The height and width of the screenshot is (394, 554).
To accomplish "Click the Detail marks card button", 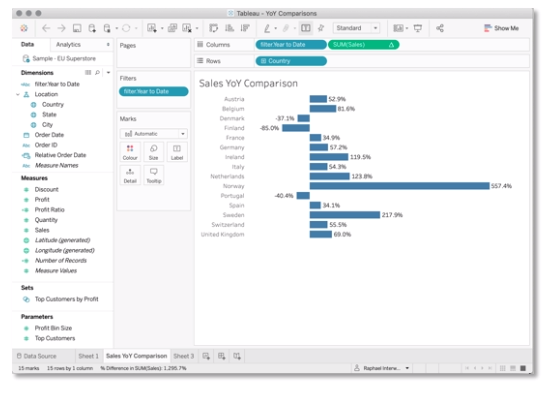I will [130, 175].
